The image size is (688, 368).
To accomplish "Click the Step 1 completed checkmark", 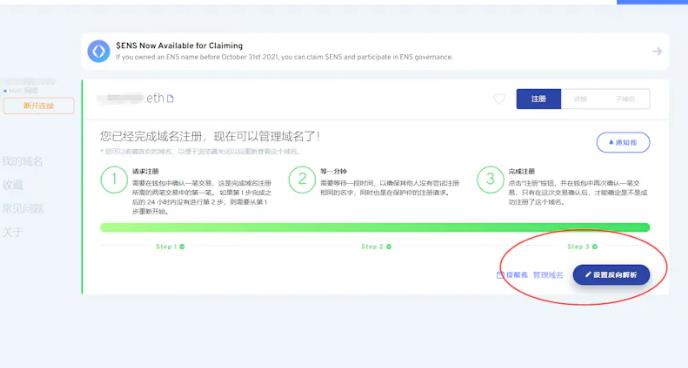I will 182,247.
